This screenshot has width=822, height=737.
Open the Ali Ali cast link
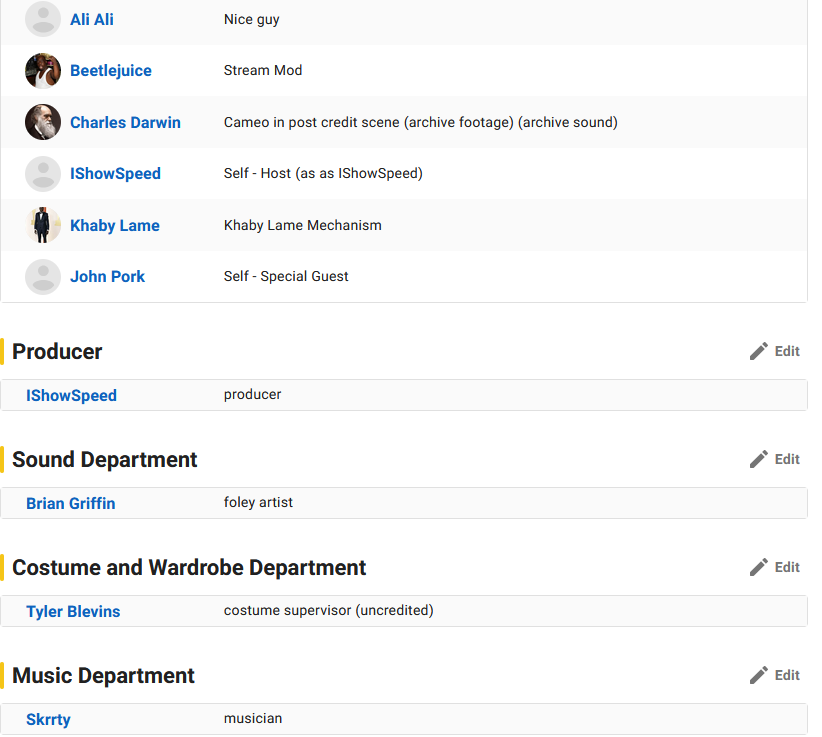tap(91, 20)
